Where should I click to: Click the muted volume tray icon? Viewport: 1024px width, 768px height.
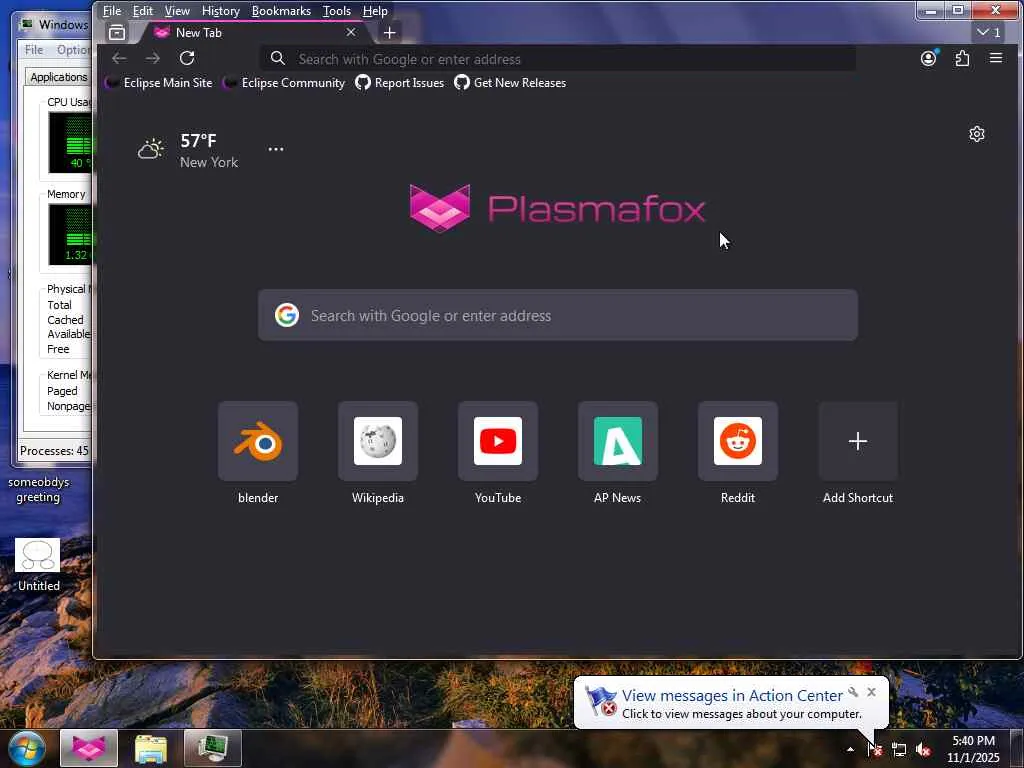(x=923, y=749)
